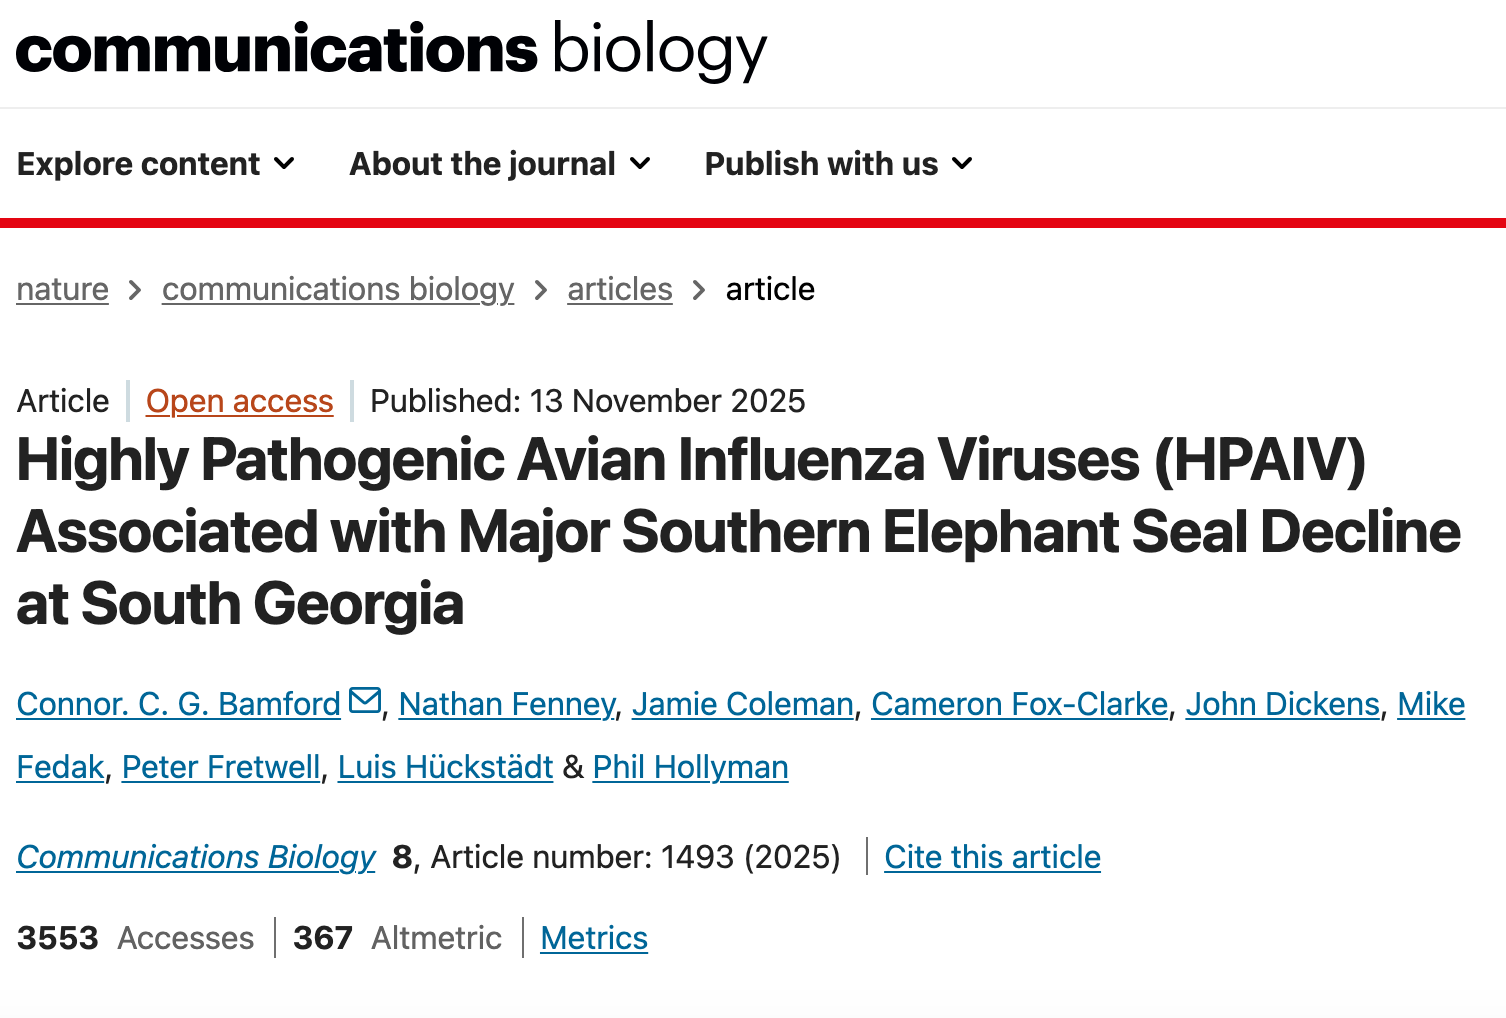
Task: Open Luis Hückstädt author link
Action: (x=445, y=767)
